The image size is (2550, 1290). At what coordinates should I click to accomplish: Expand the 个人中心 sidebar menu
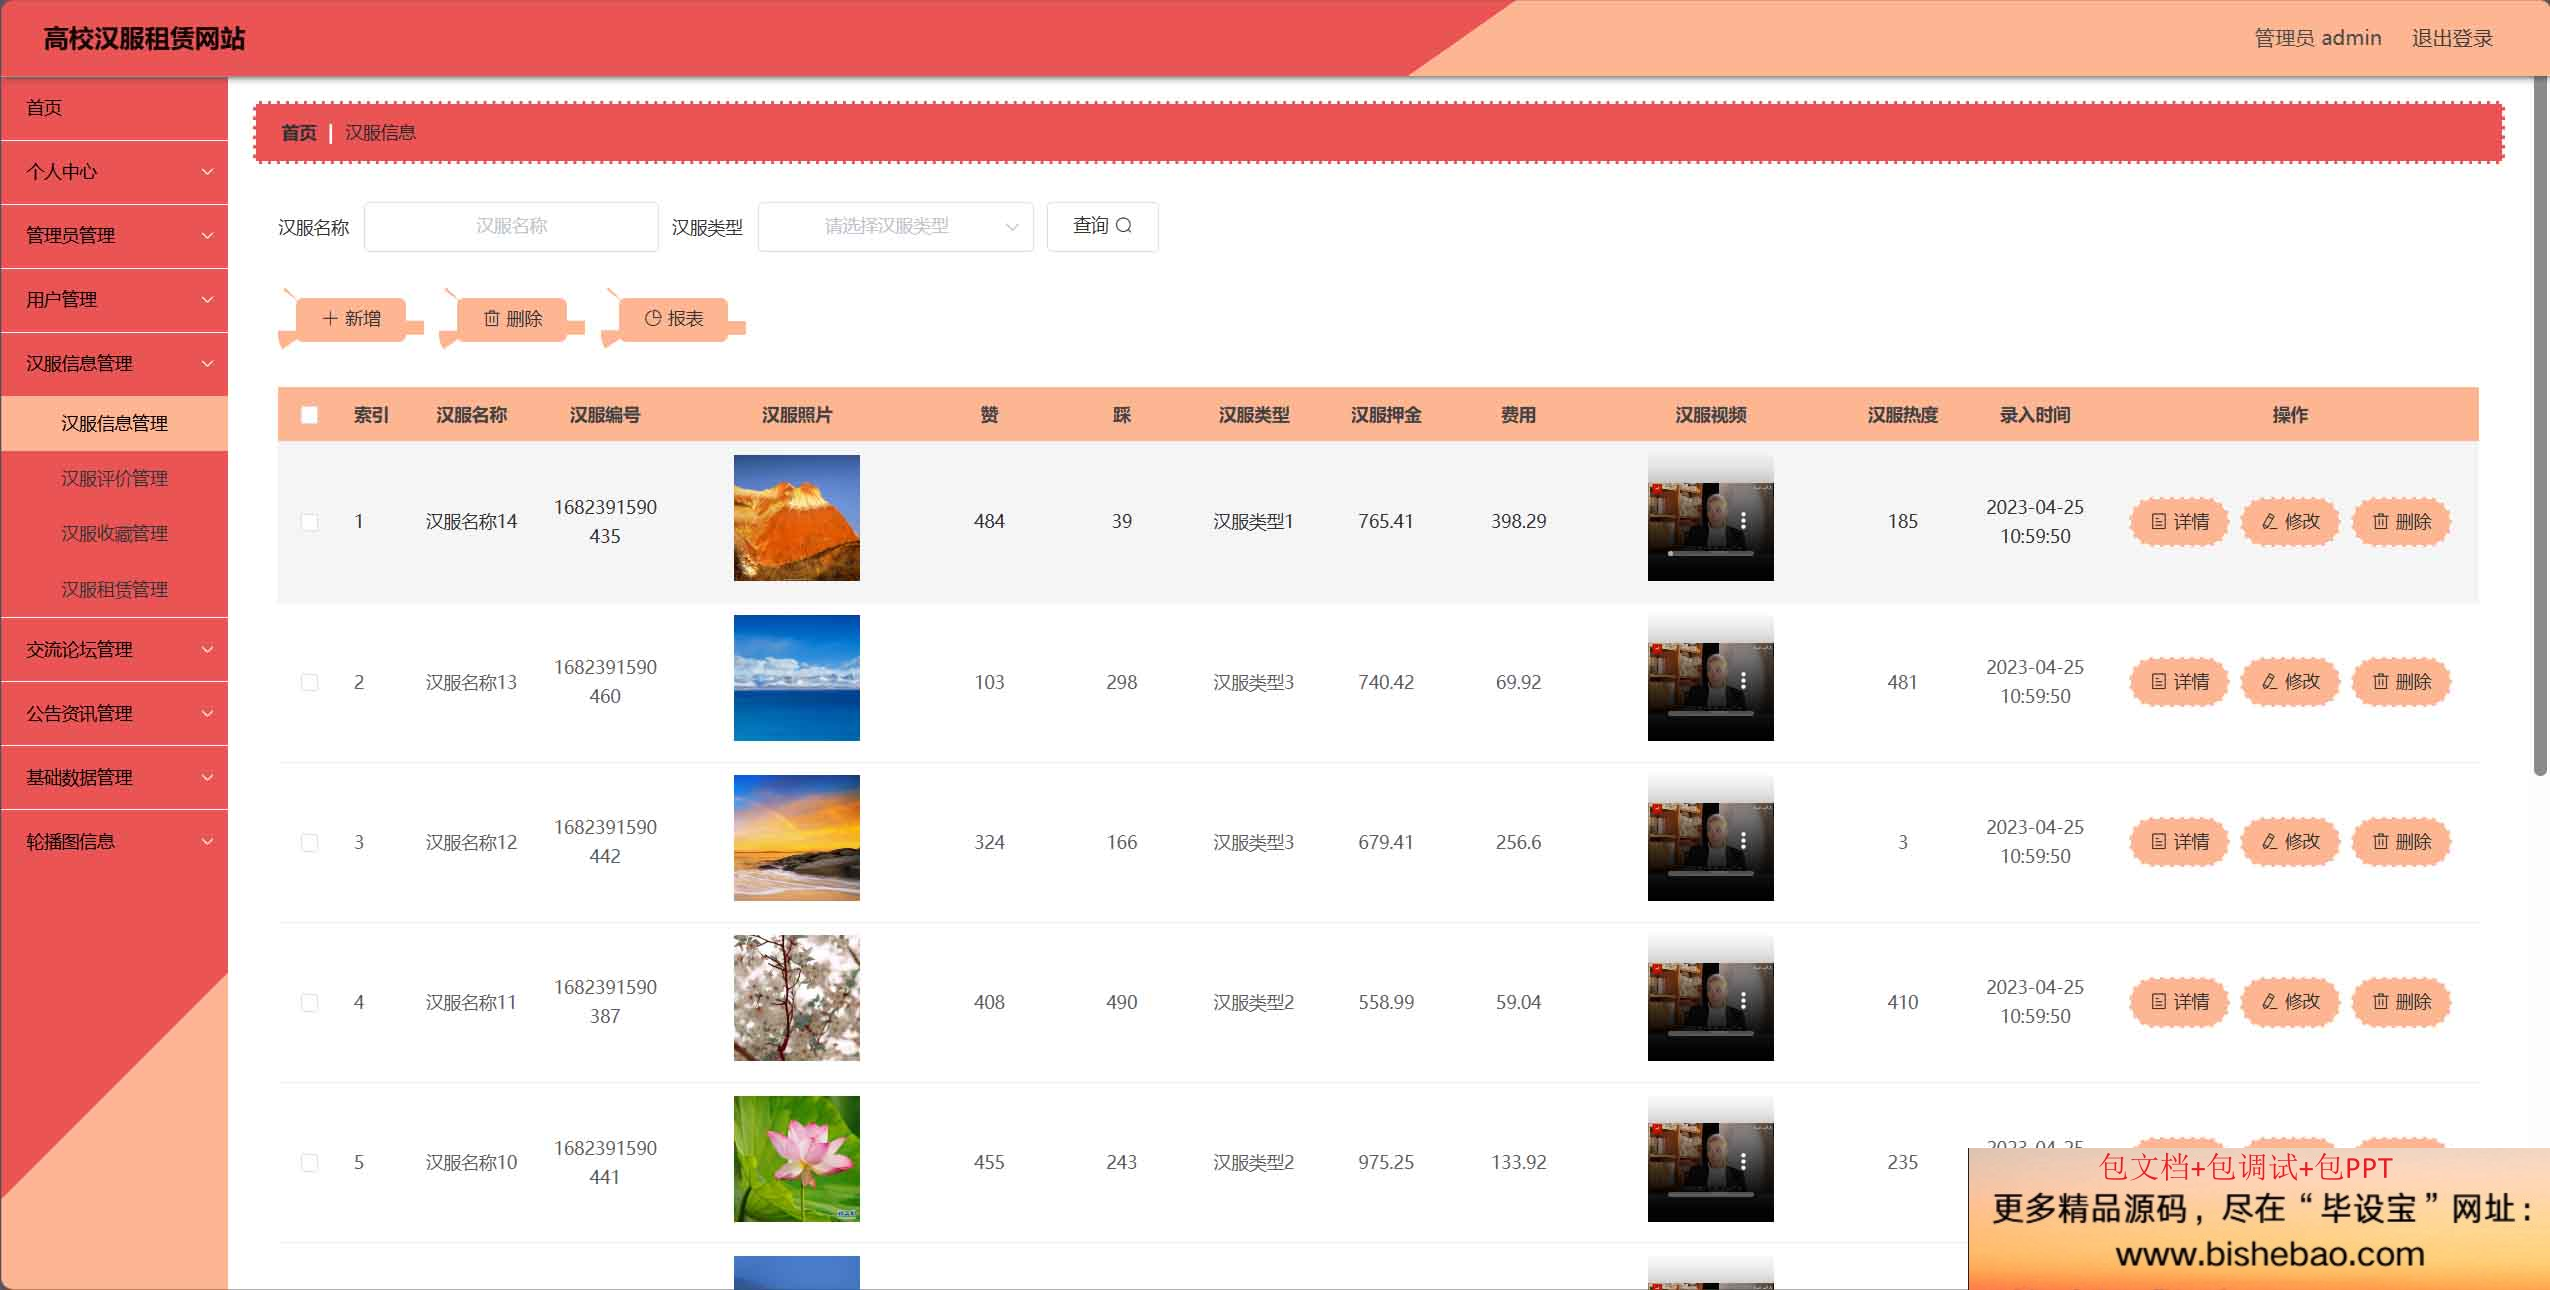point(114,172)
